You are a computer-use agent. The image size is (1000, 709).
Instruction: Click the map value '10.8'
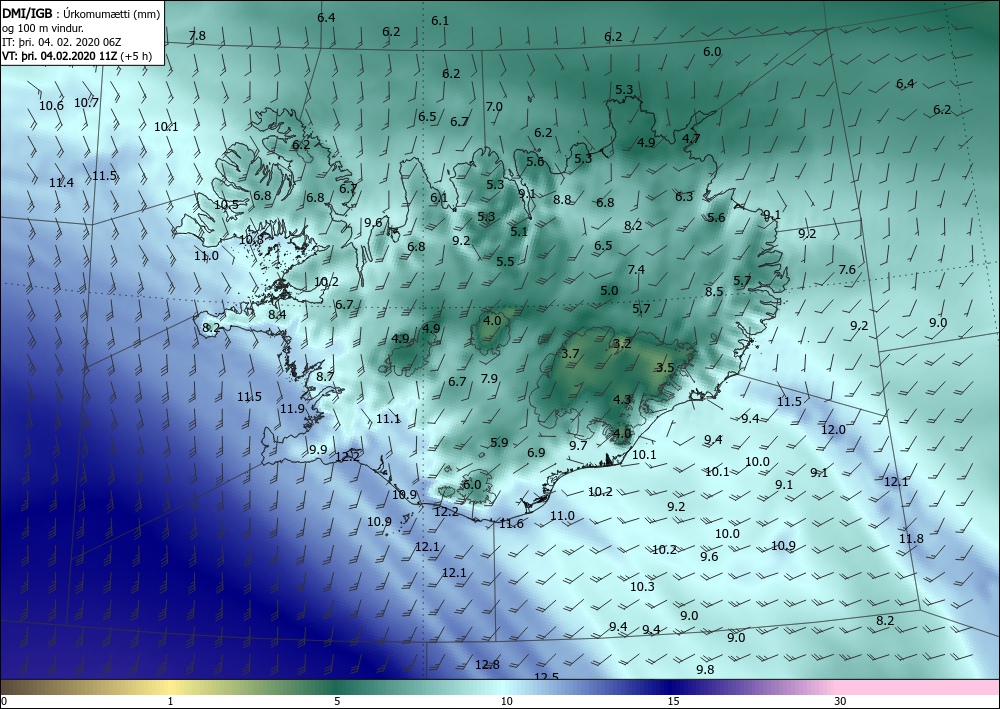point(251,240)
